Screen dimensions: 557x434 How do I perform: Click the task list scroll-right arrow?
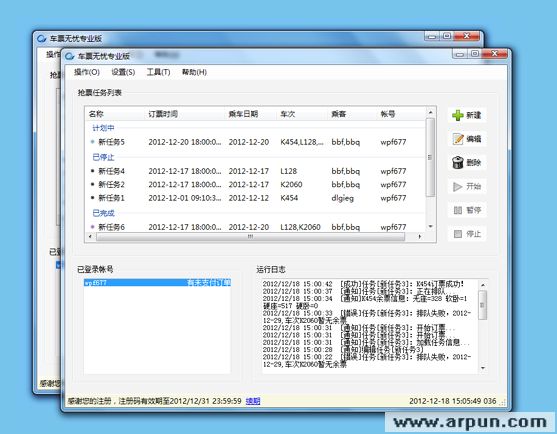coord(420,237)
